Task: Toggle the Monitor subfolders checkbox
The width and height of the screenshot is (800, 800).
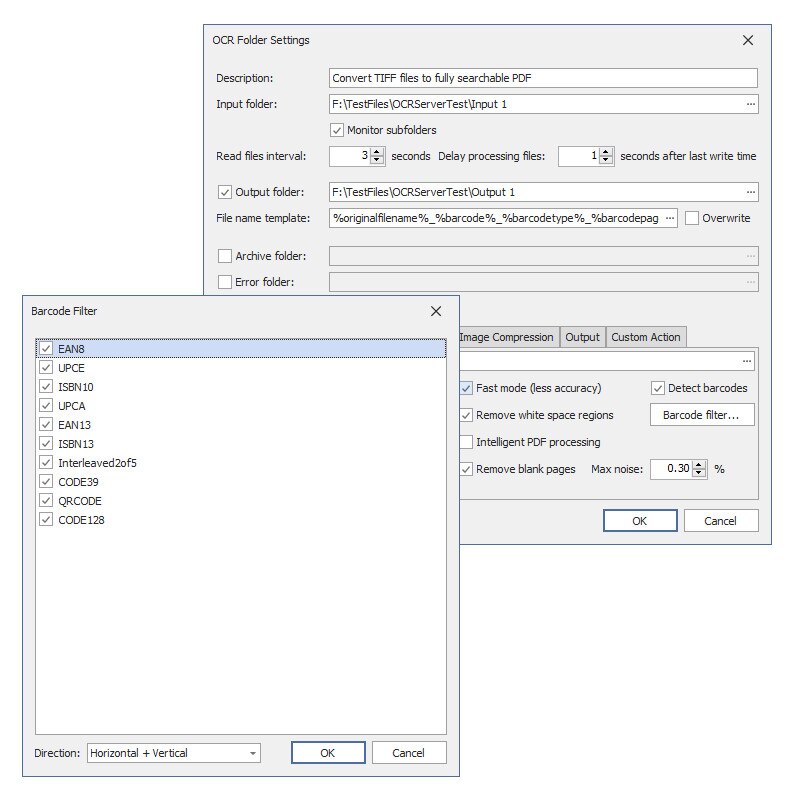Action: 337,130
